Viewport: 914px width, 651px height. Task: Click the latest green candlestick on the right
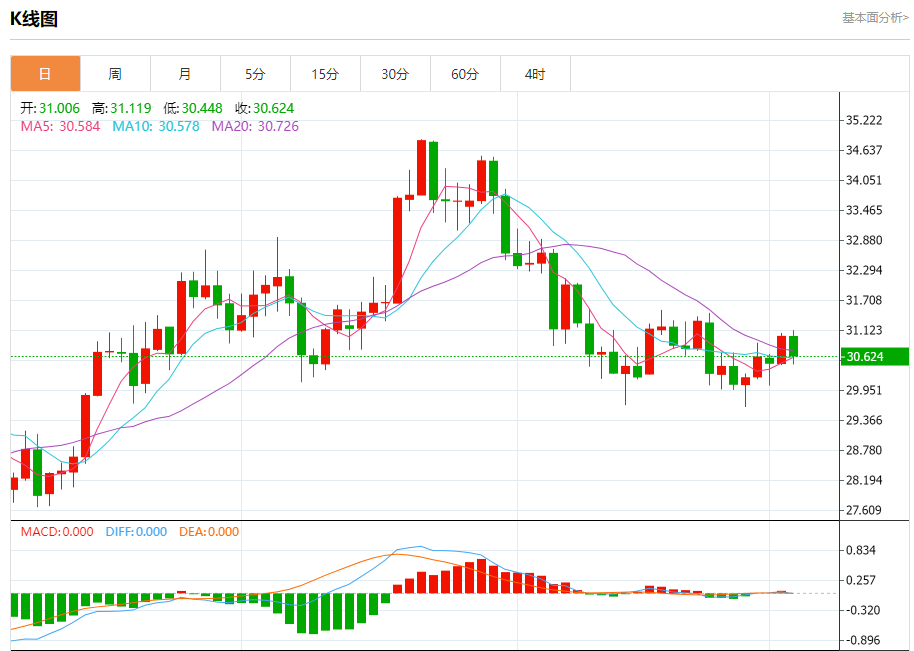pos(793,346)
